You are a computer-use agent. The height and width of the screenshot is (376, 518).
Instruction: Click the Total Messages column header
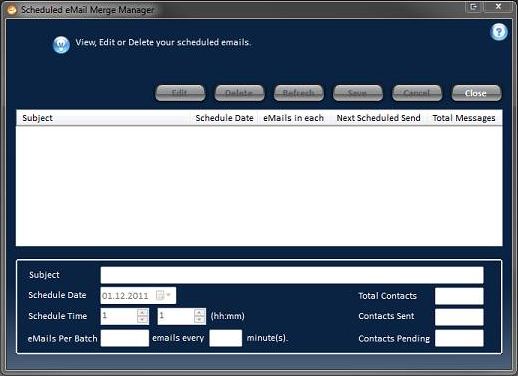point(464,118)
